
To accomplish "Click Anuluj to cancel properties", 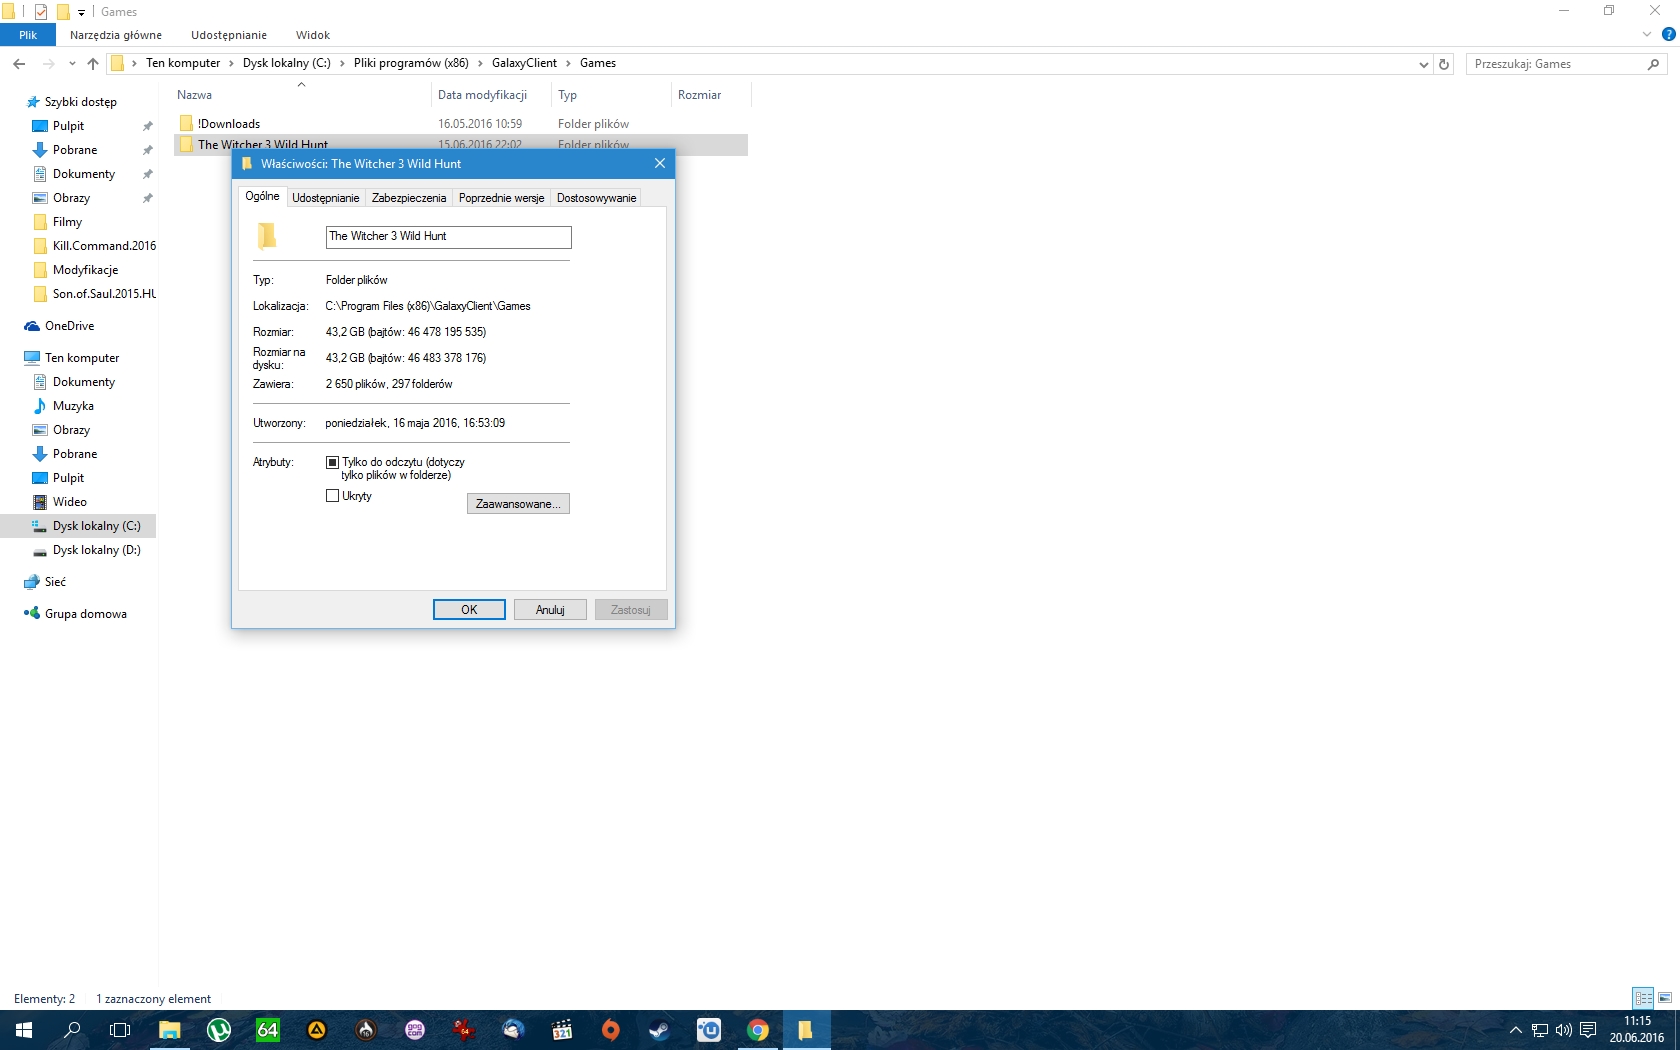I will tap(550, 610).
